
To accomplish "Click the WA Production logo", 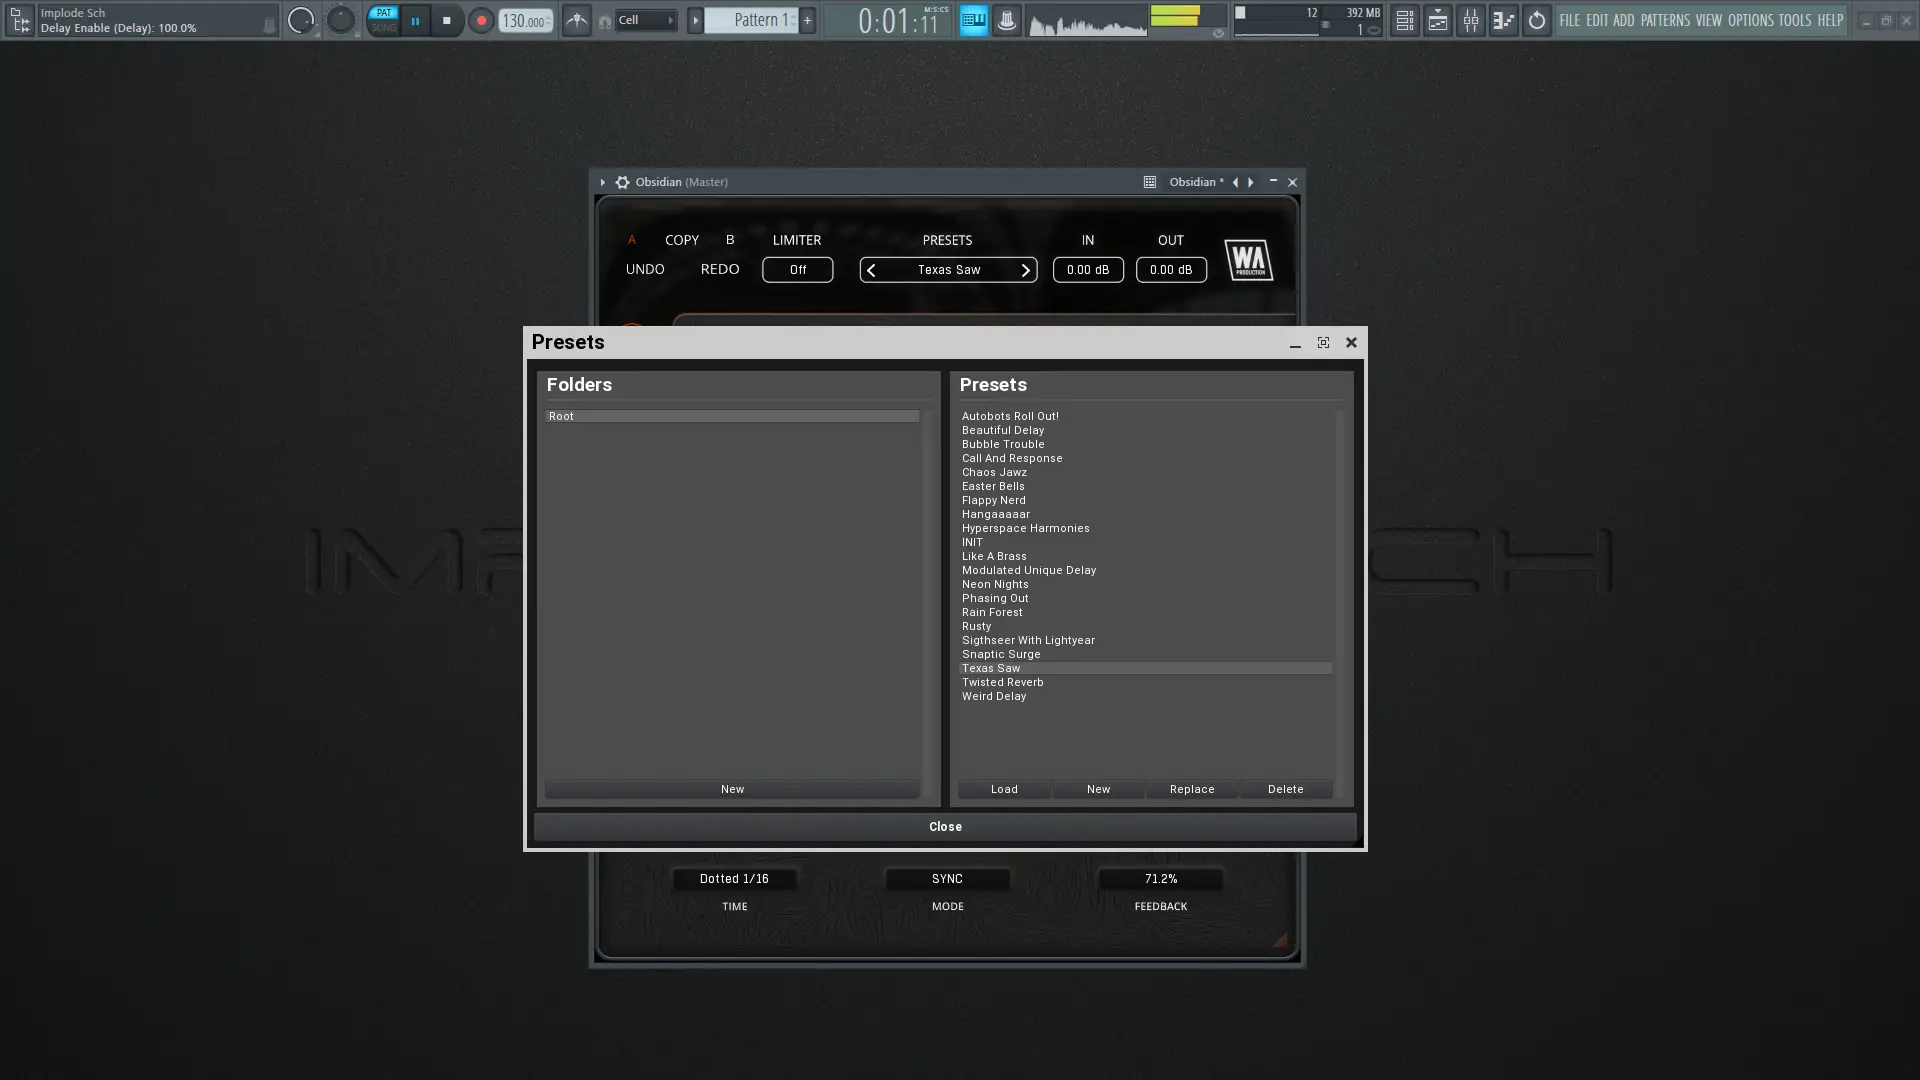I will [1248, 260].
